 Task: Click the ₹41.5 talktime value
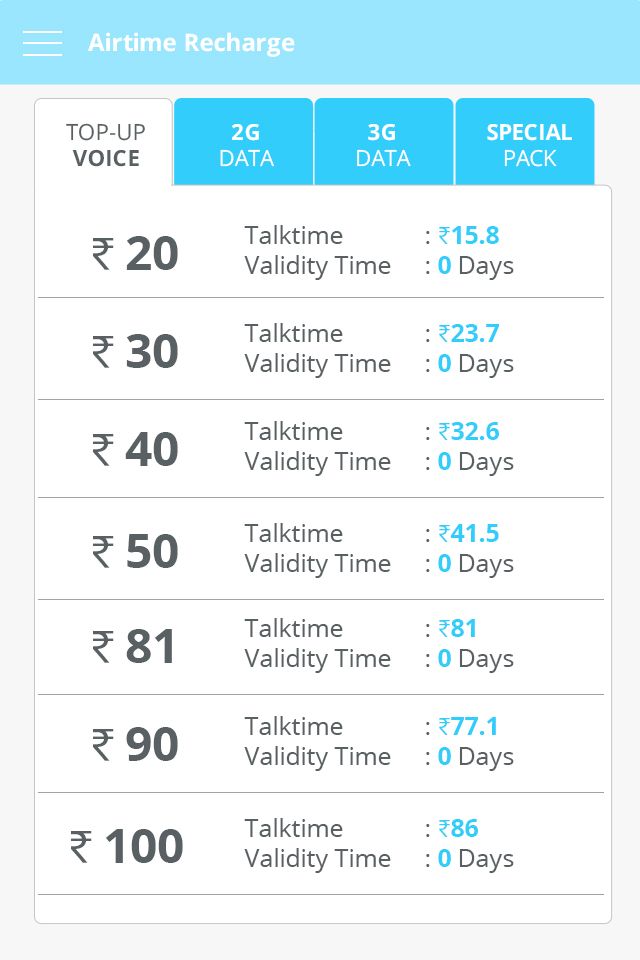469,533
